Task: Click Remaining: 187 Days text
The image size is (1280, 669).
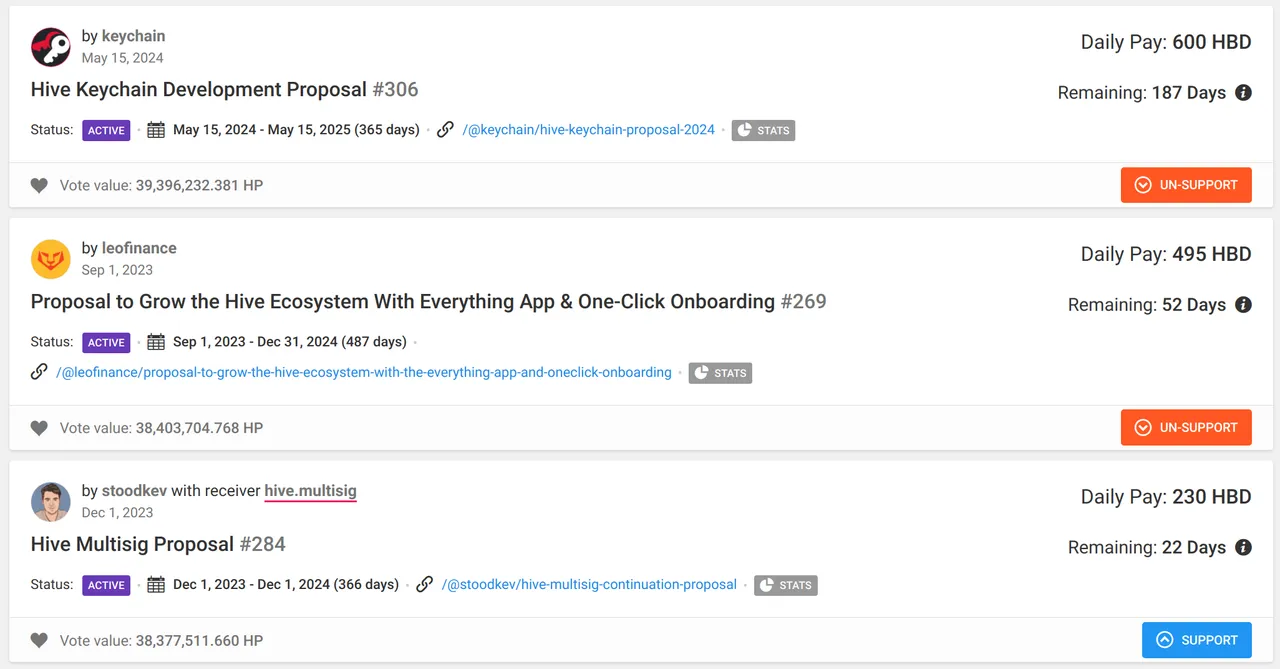Action: (1142, 93)
